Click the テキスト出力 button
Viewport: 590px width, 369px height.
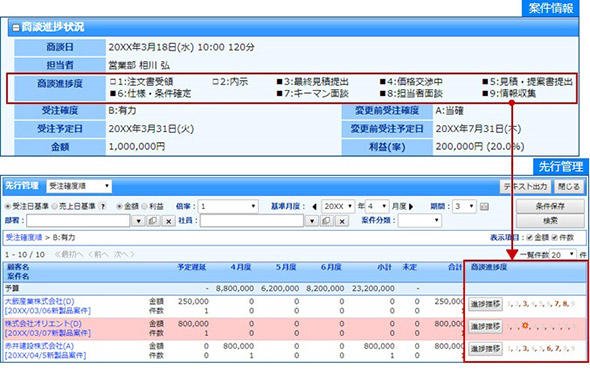525,186
